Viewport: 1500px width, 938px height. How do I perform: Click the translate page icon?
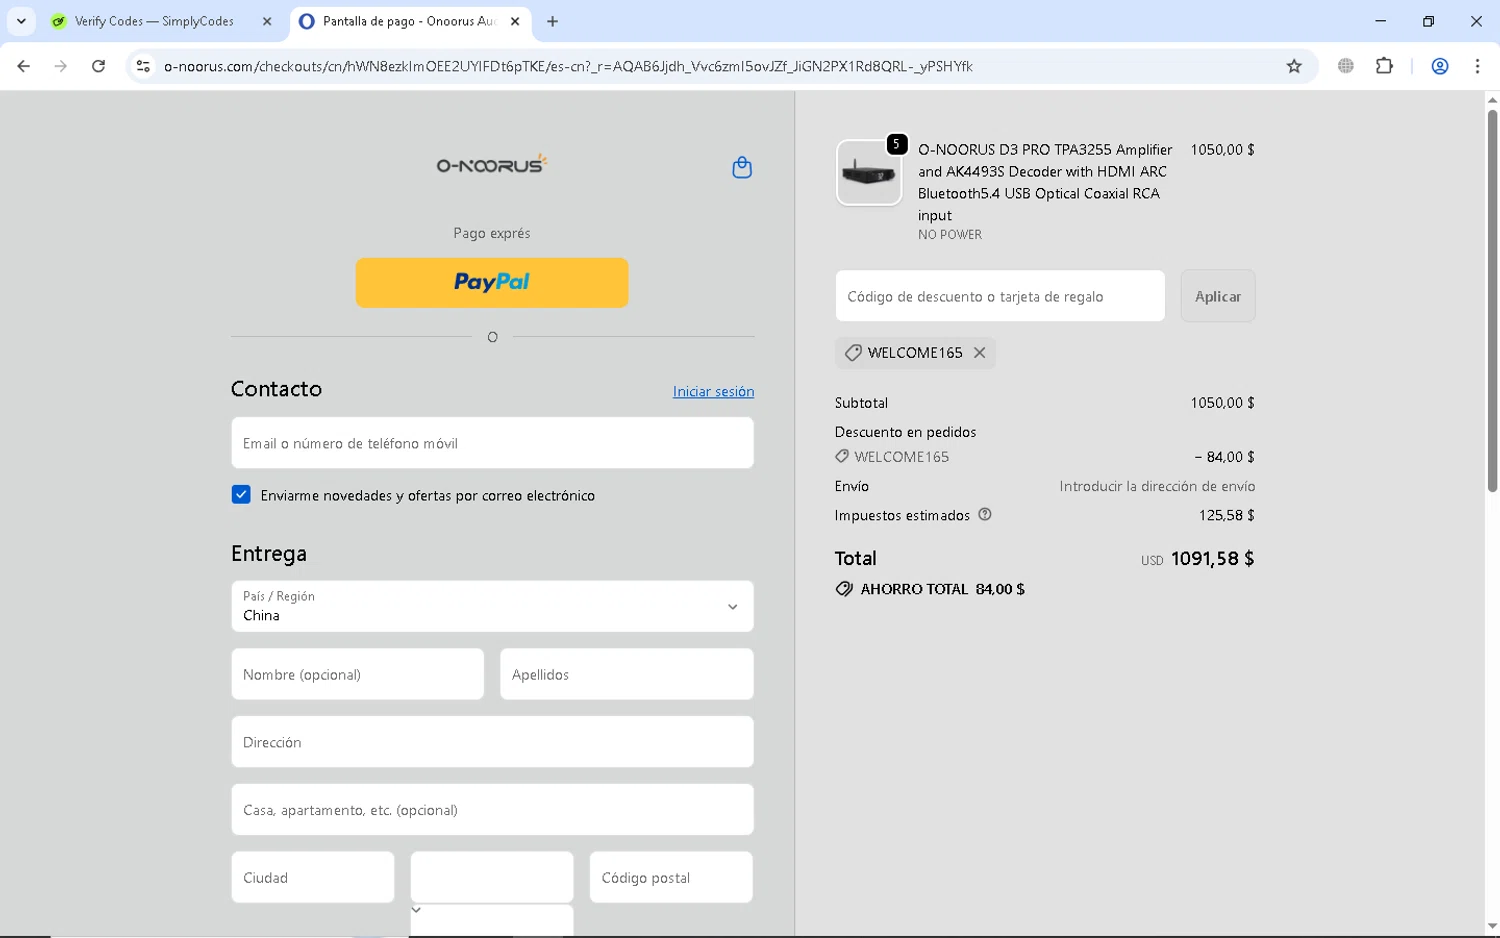[x=1346, y=66]
